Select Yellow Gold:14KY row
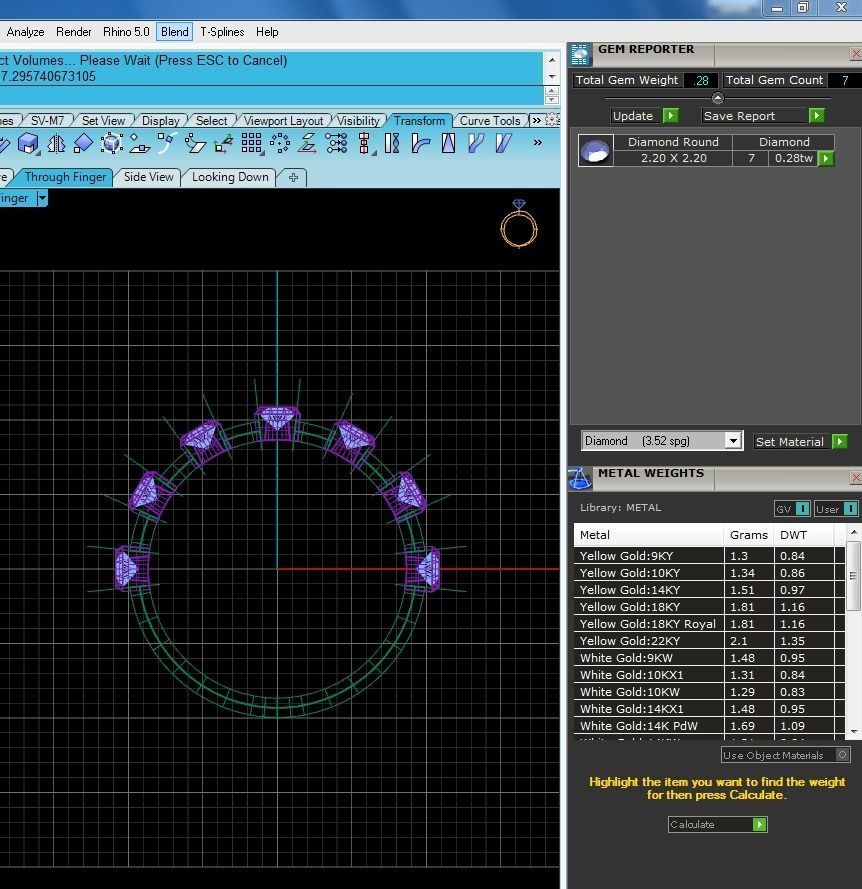Viewport: 862px width, 889px height. 709,590
